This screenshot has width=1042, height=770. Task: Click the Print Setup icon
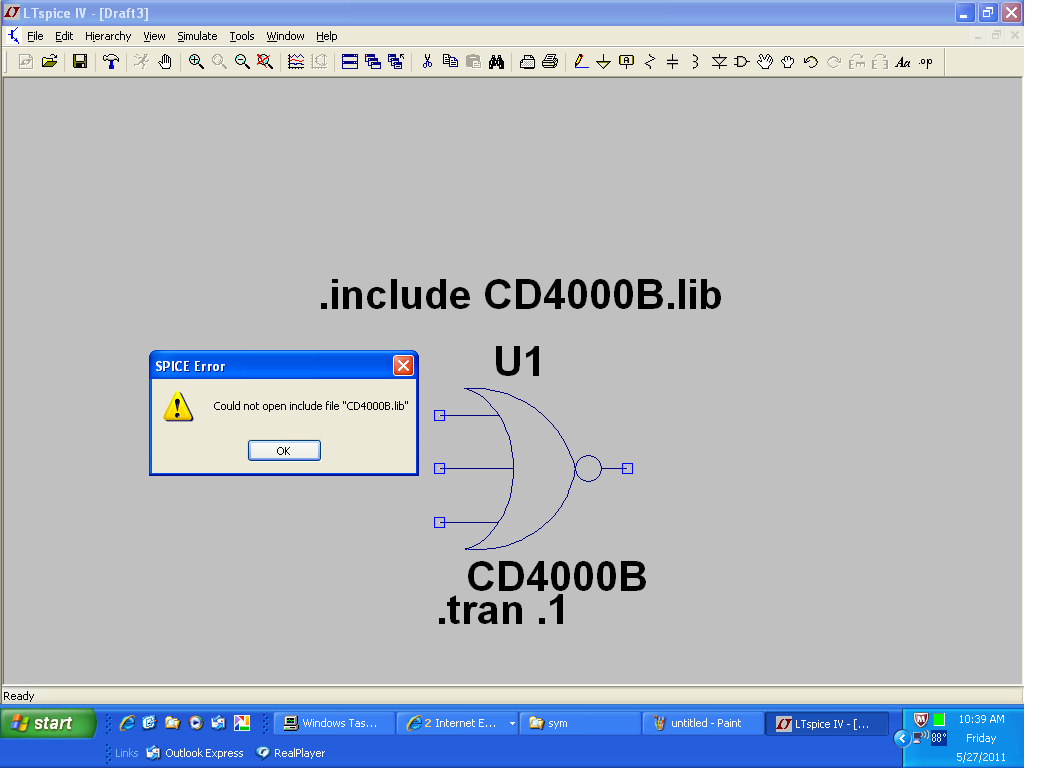[527, 62]
